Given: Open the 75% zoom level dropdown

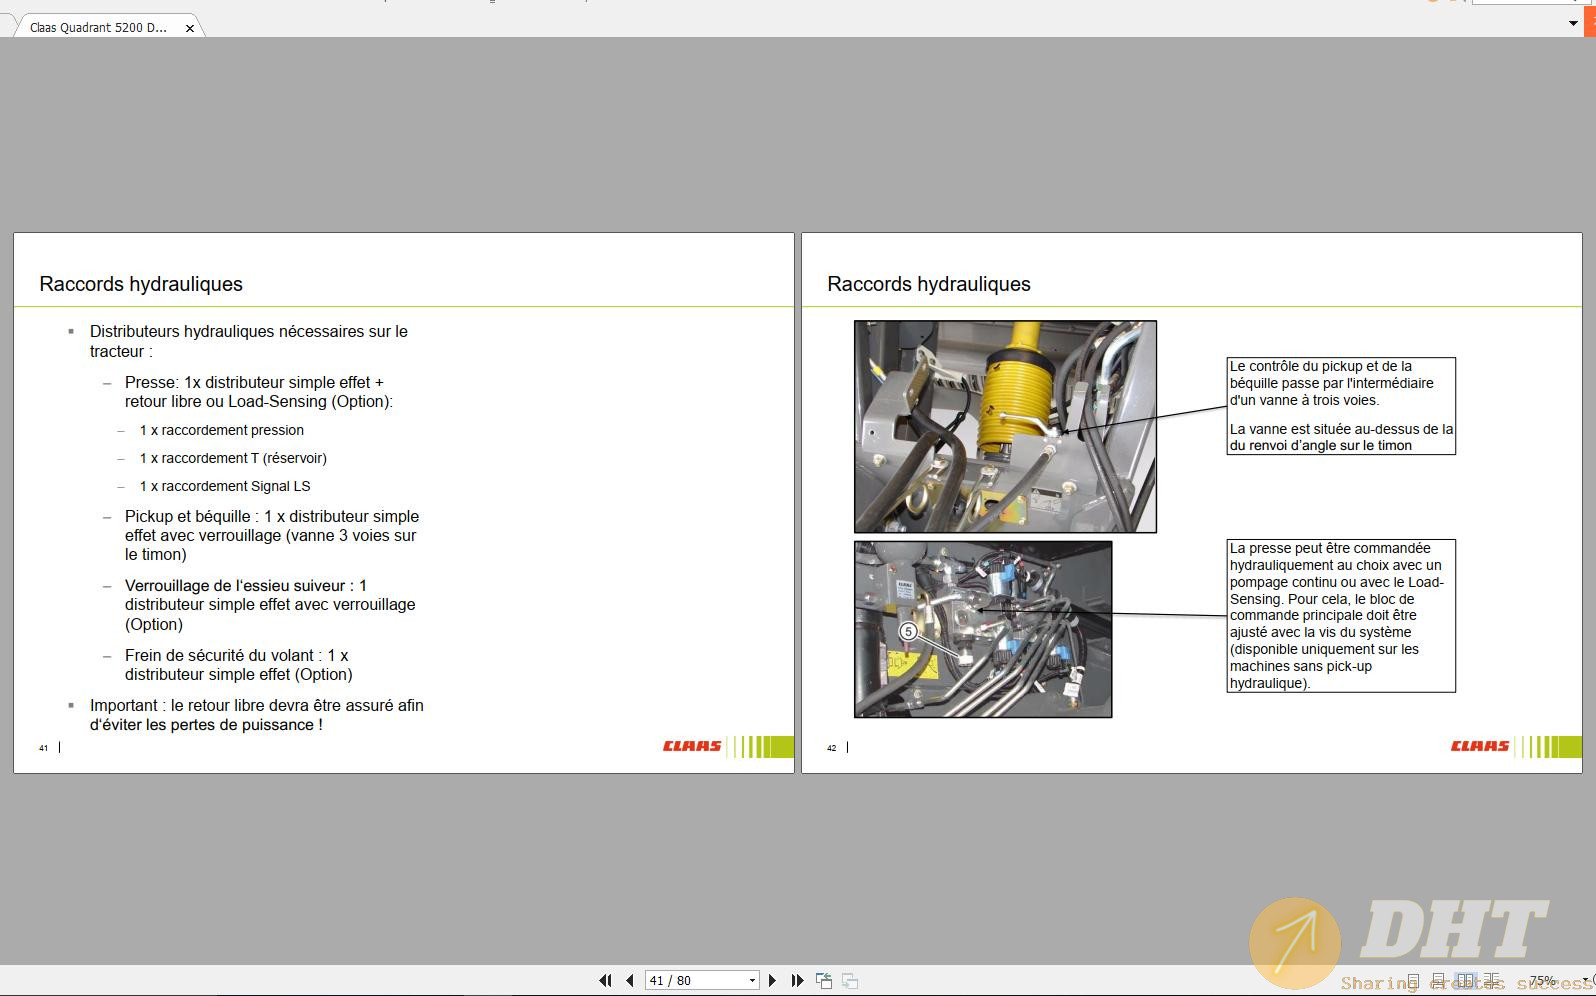Looking at the screenshot, I should [x=1586, y=981].
